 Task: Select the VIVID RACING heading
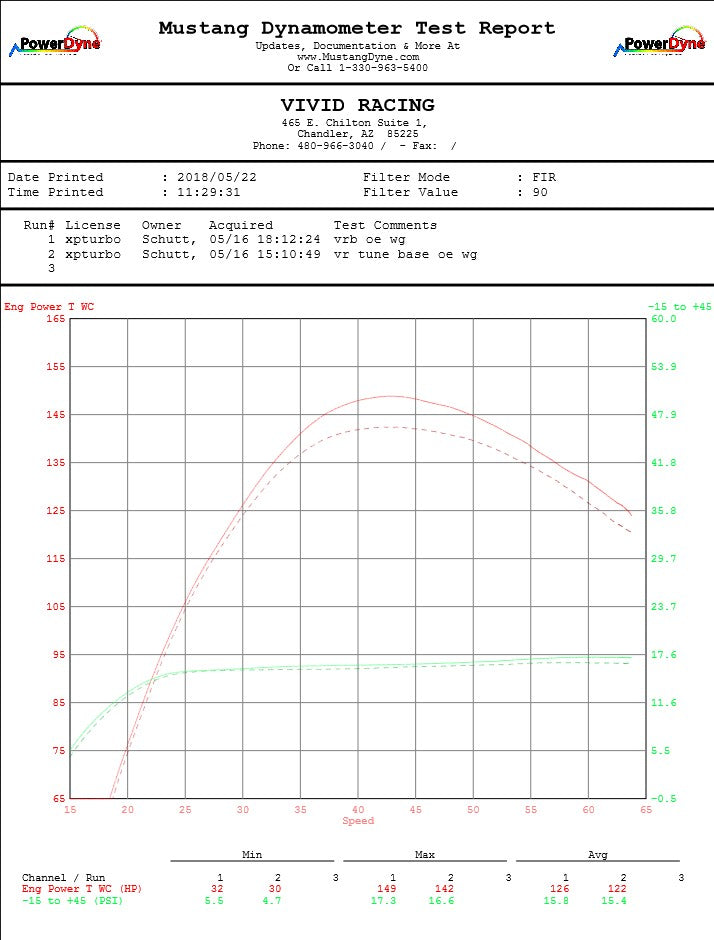pyautogui.click(x=357, y=105)
